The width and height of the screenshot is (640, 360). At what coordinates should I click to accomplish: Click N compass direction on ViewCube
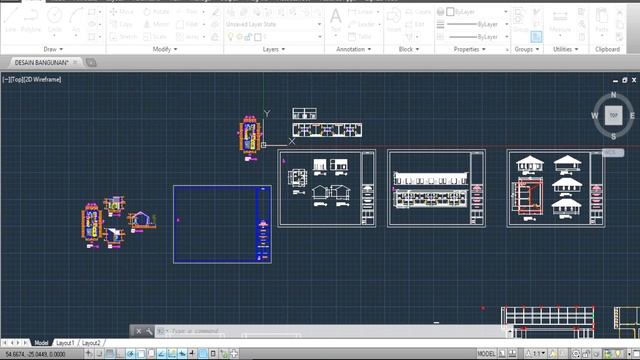pos(613,95)
